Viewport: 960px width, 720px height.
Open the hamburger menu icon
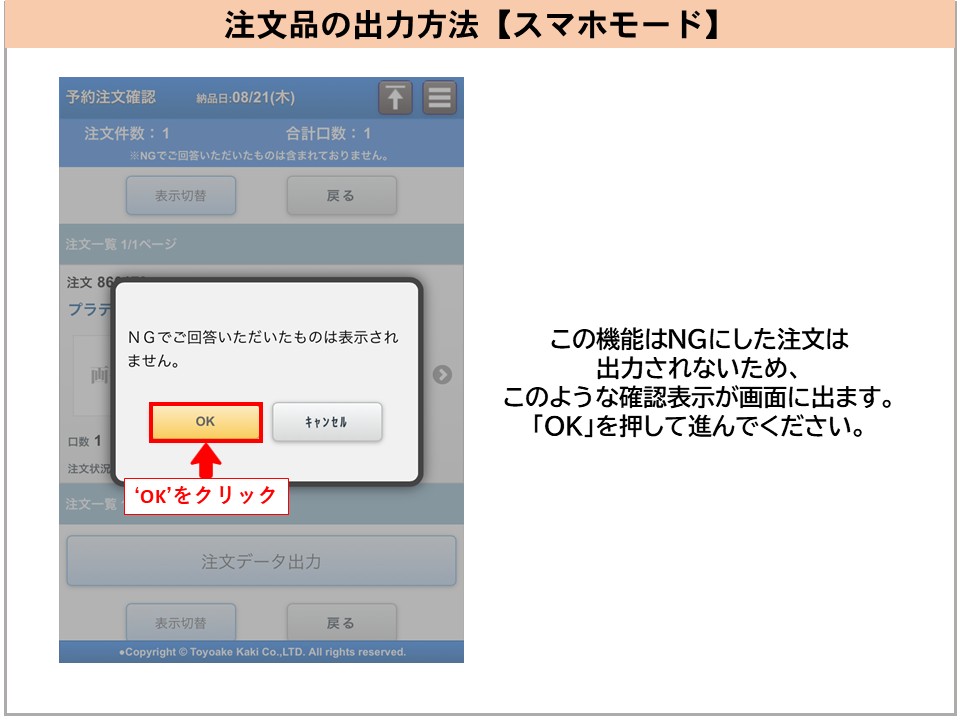[439, 97]
